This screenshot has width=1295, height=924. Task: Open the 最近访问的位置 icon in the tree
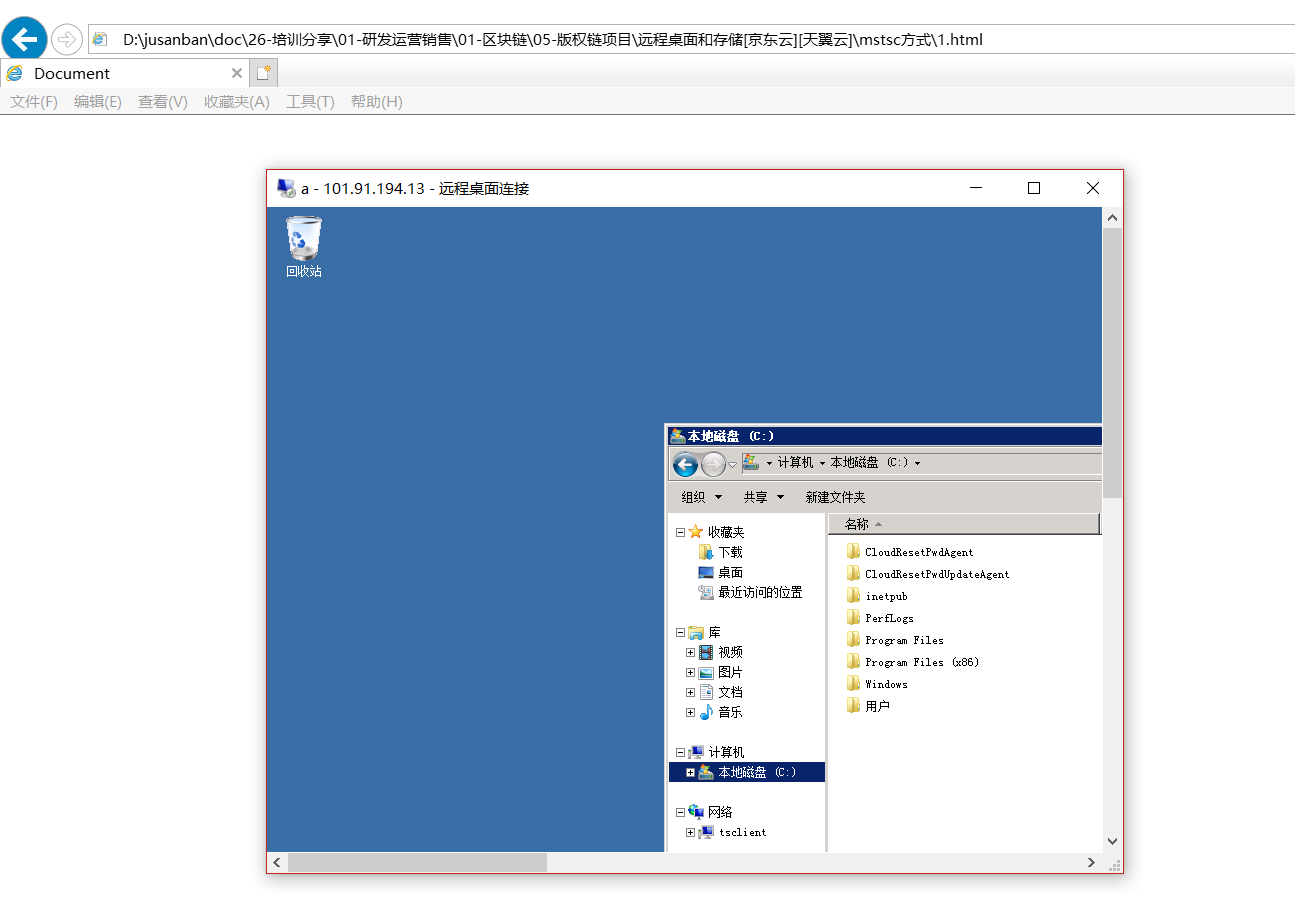[706, 592]
